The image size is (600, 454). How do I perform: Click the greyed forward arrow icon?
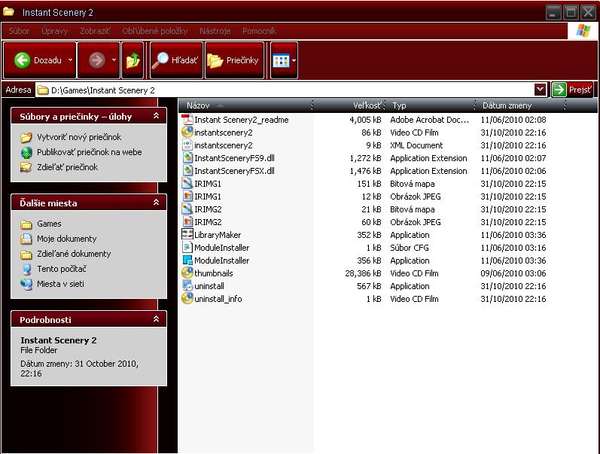[x=97, y=60]
